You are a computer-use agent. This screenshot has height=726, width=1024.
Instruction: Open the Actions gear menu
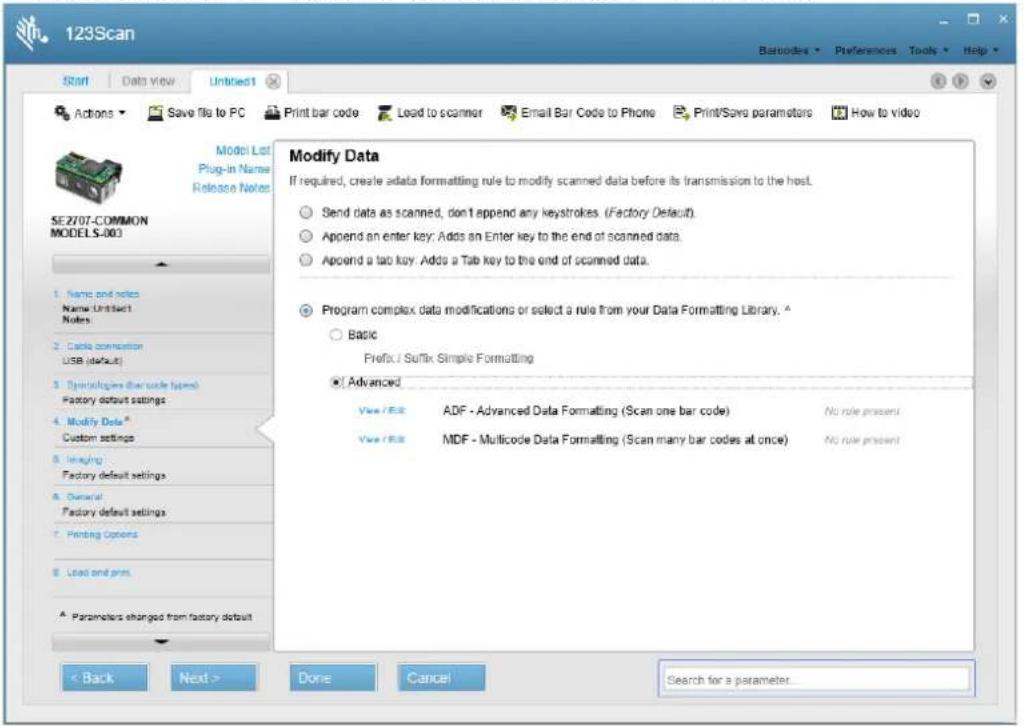[x=90, y=113]
